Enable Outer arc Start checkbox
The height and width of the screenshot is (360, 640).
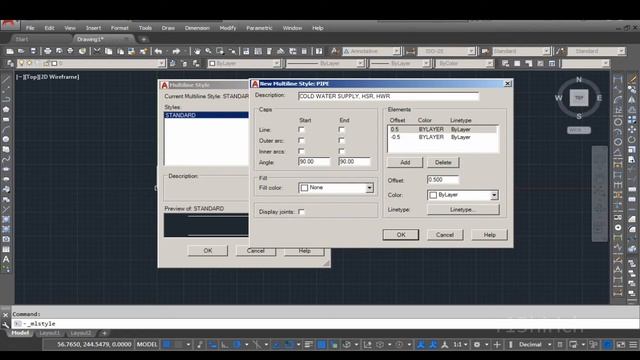pos(301,140)
